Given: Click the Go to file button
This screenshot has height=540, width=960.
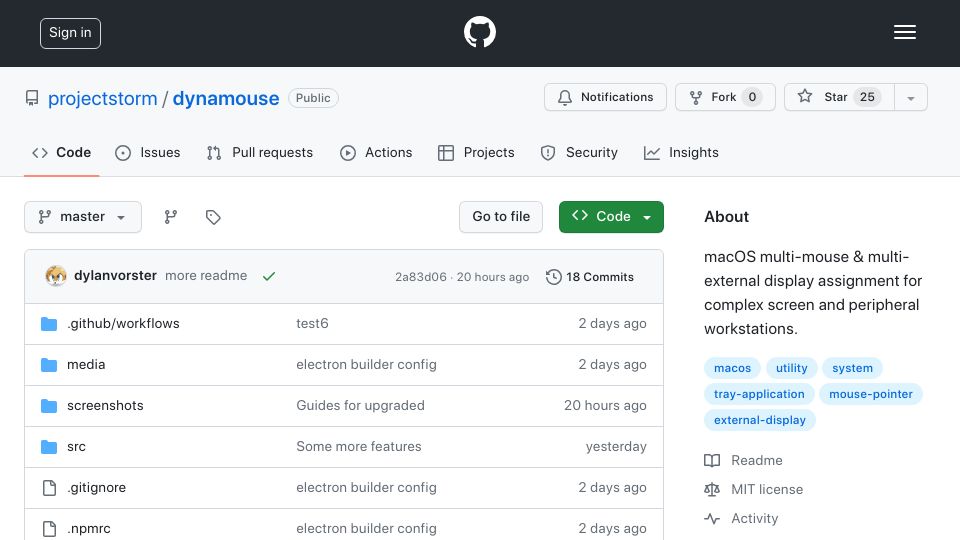Looking at the screenshot, I should [501, 217].
